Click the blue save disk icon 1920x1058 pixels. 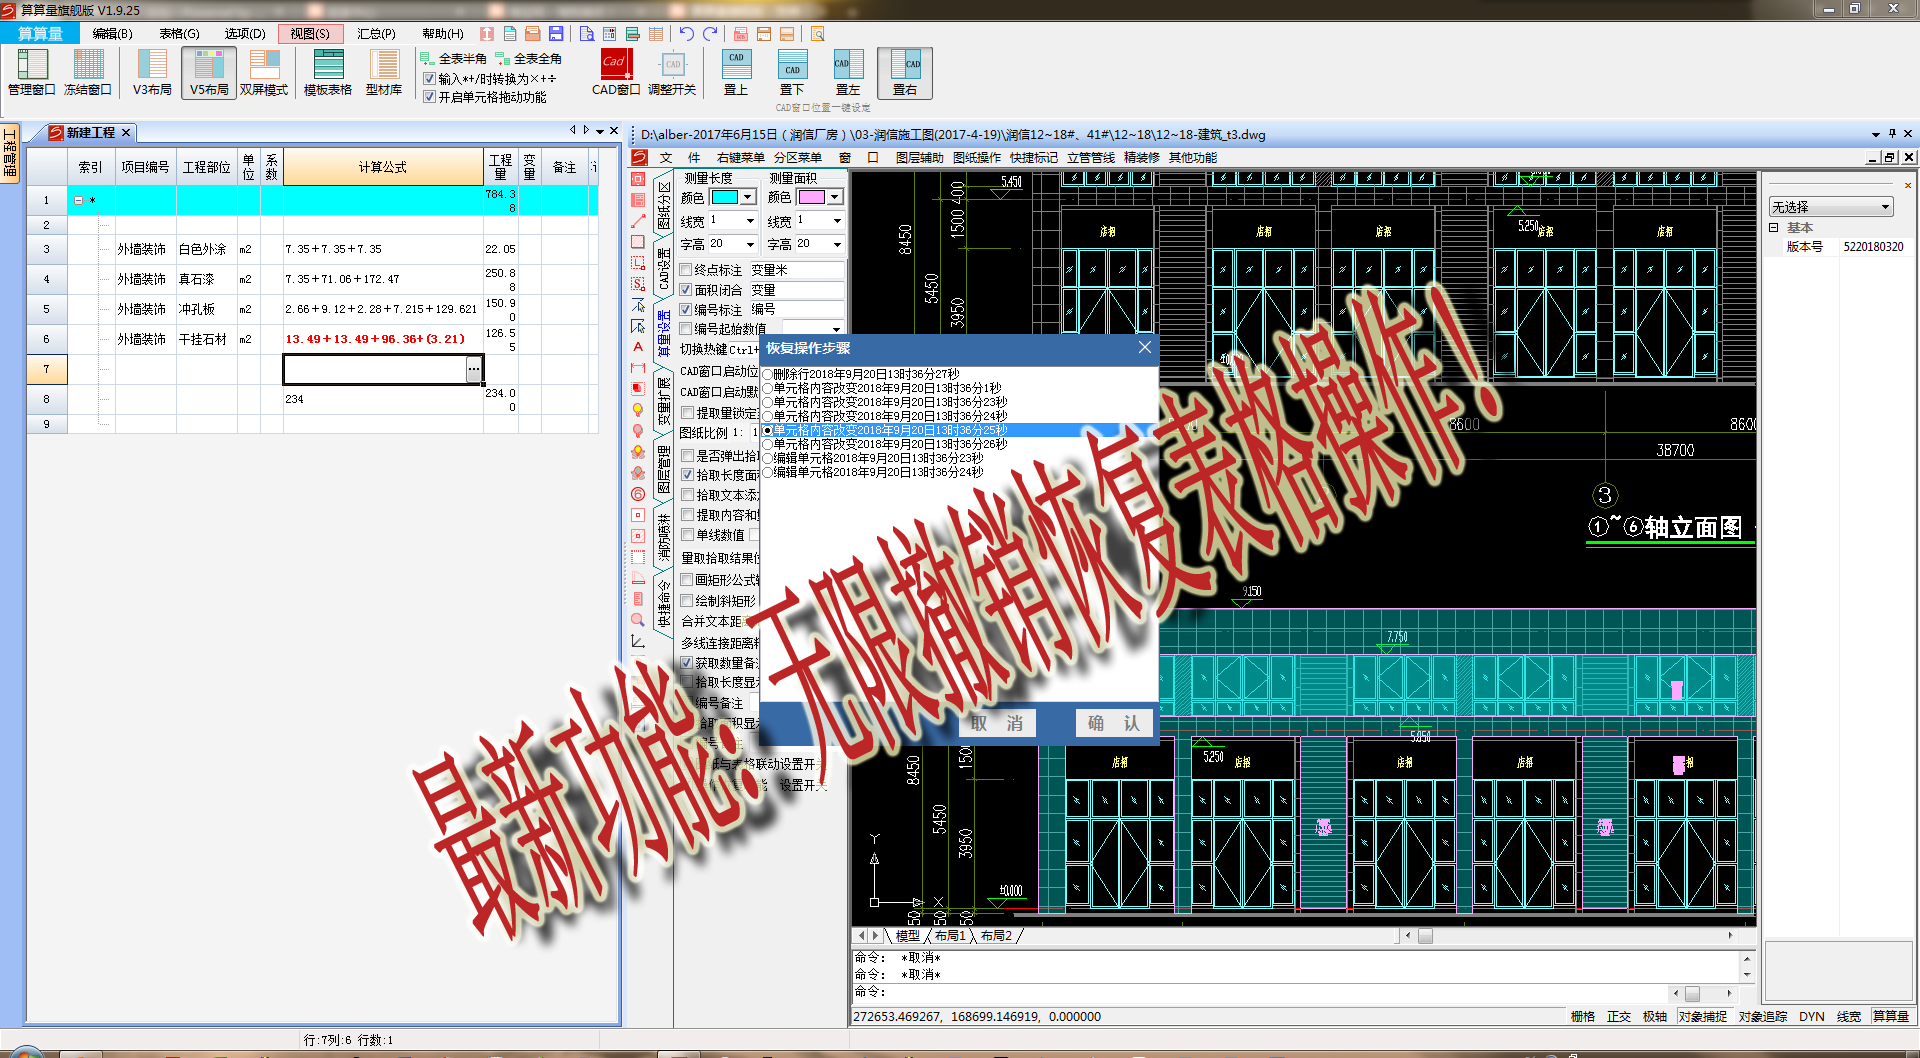coord(557,34)
